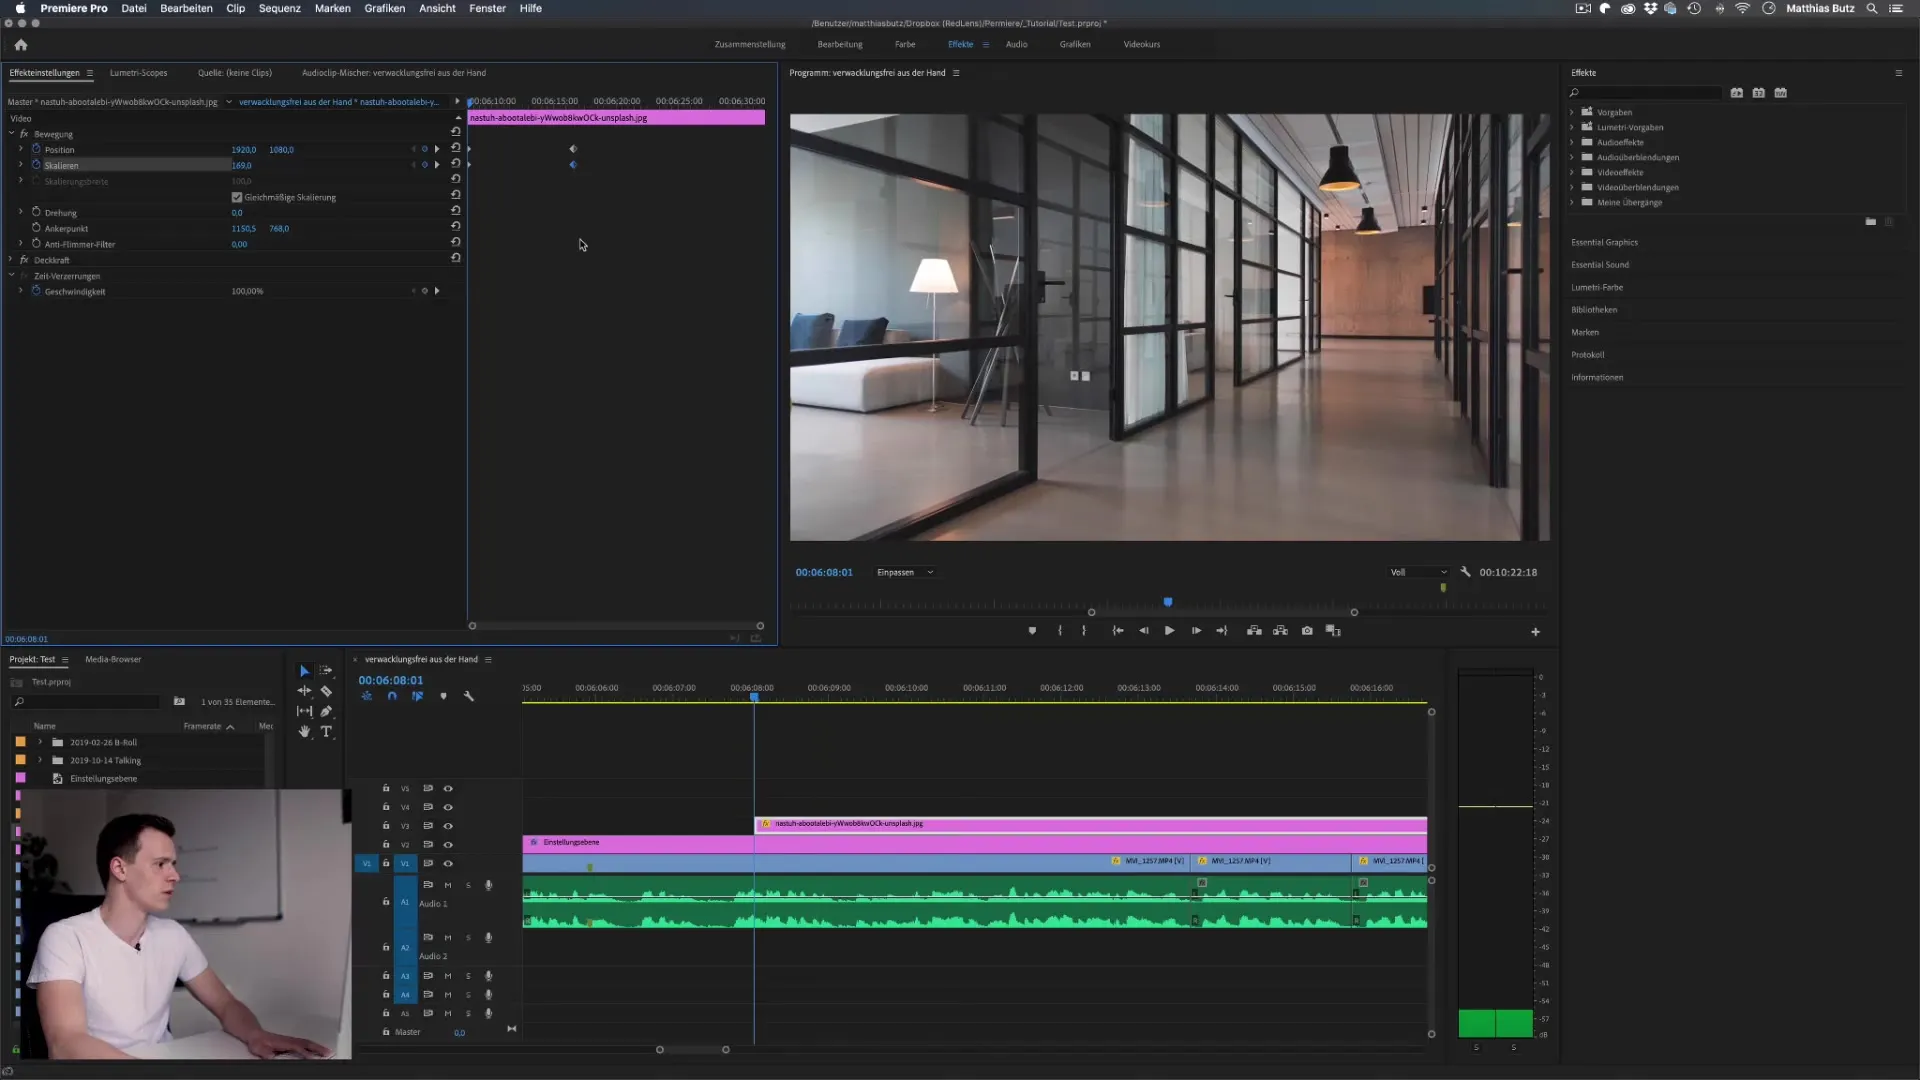1920x1080 pixels.
Task: Toggle V2 track output eye
Action: point(448,845)
